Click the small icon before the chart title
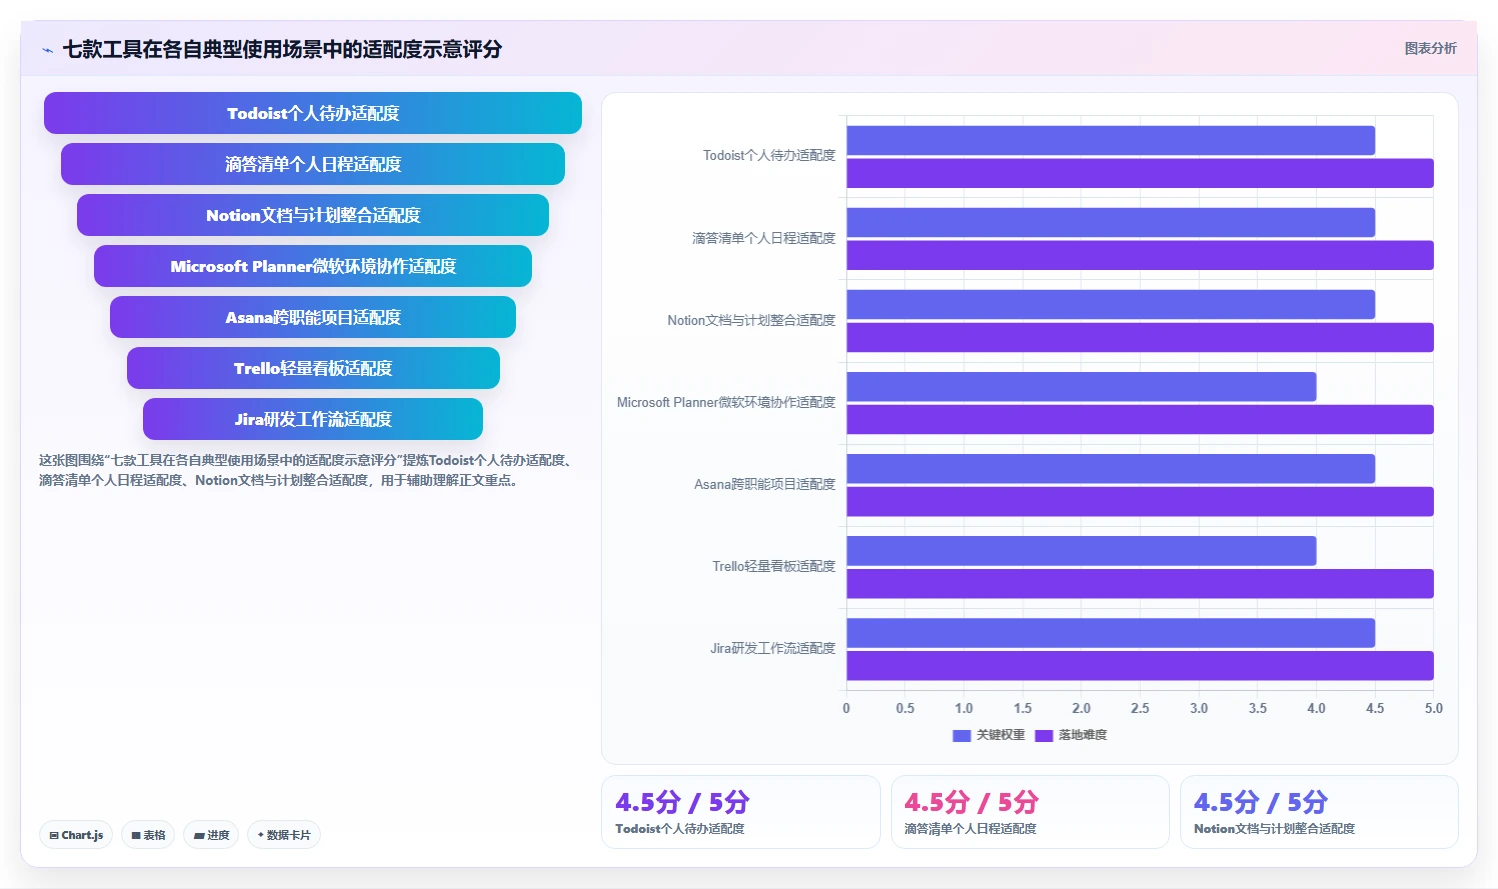The width and height of the screenshot is (1498, 889). (47, 50)
